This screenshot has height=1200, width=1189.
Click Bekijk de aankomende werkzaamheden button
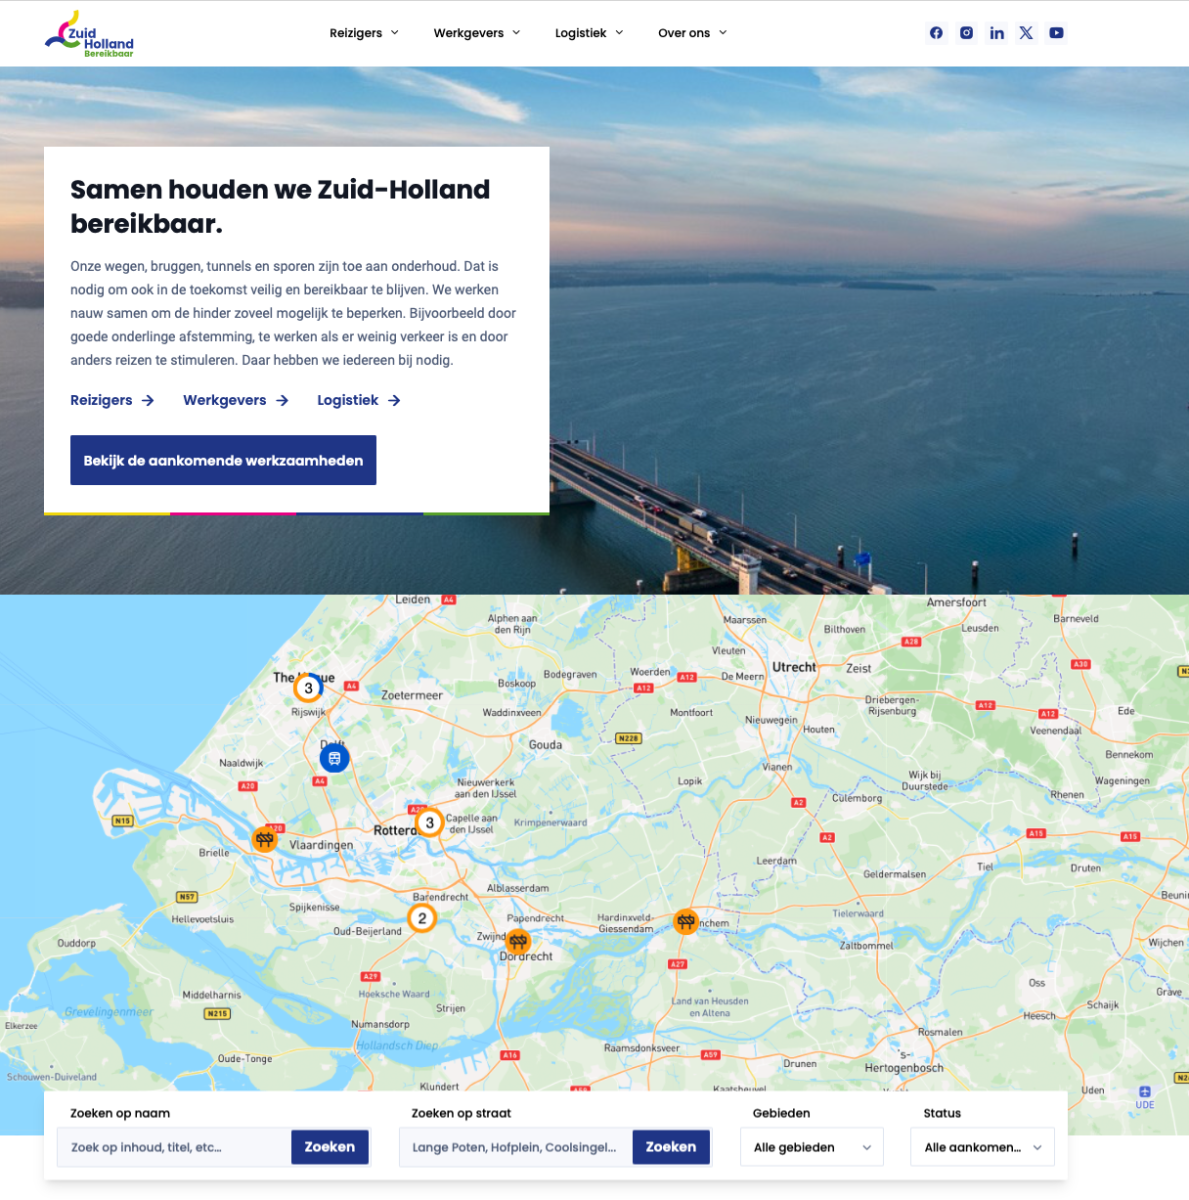tap(223, 460)
